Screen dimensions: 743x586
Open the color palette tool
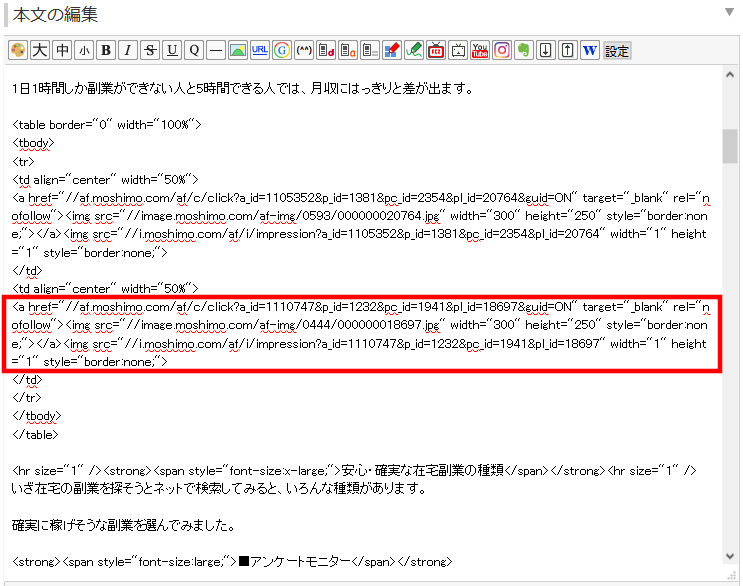tap(18, 50)
